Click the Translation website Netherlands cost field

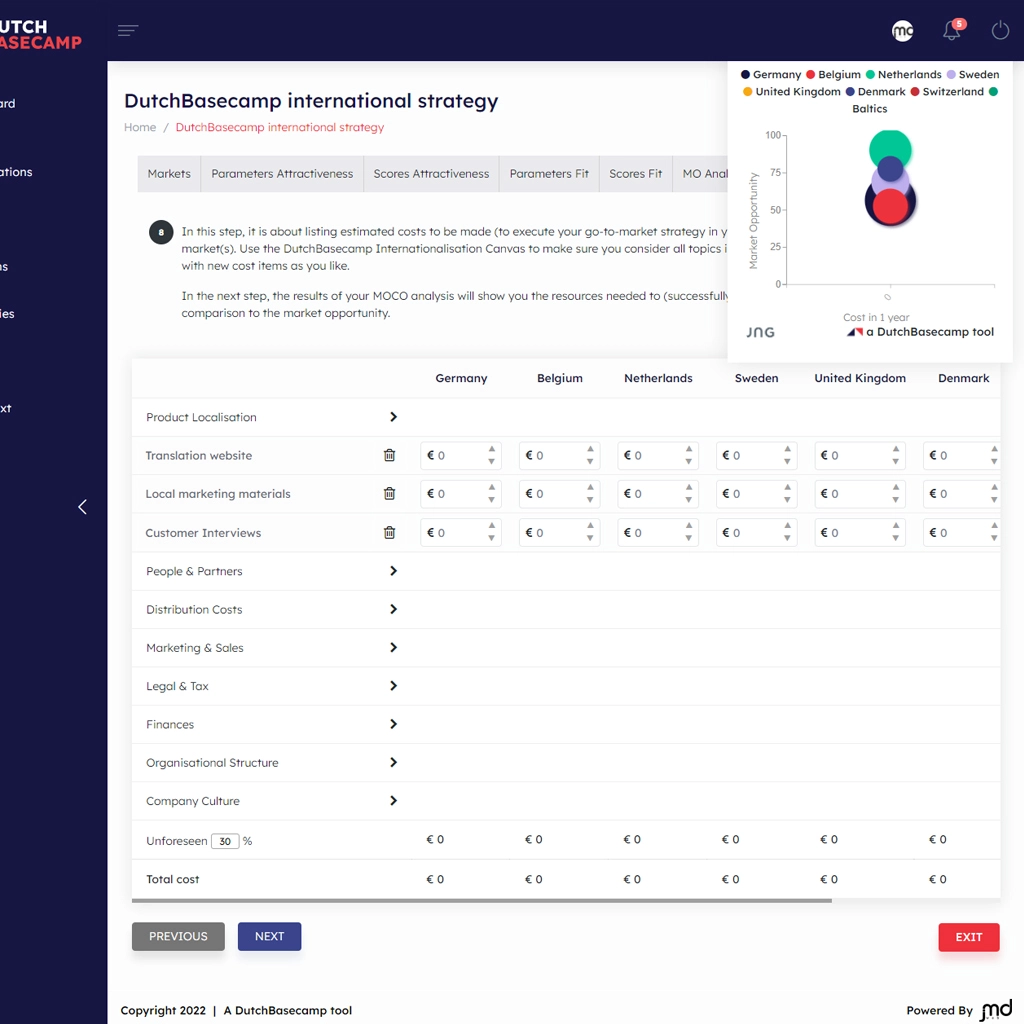(x=658, y=455)
